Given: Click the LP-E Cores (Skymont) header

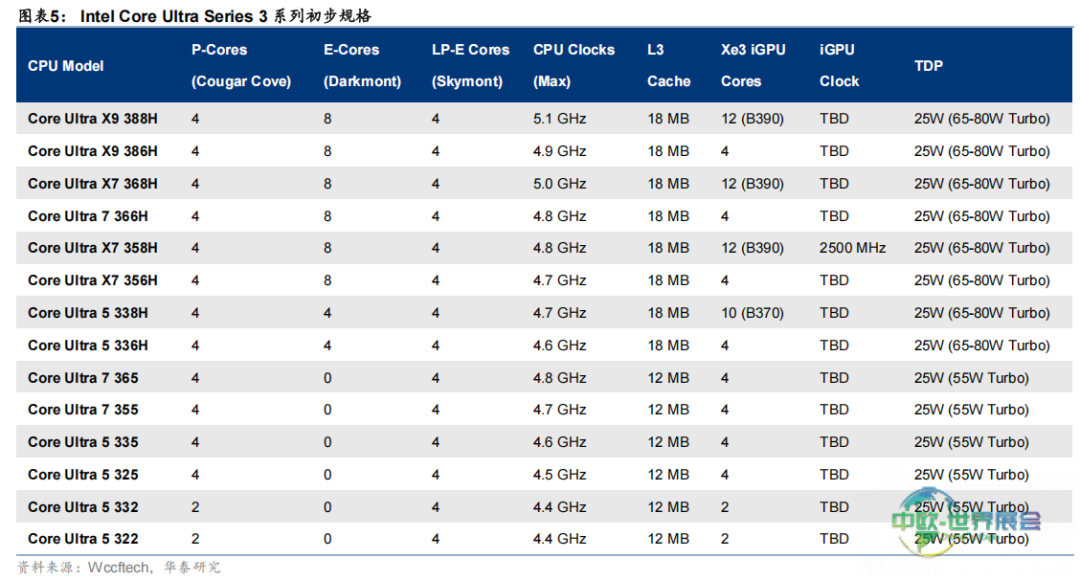Looking at the screenshot, I should click(470, 66).
